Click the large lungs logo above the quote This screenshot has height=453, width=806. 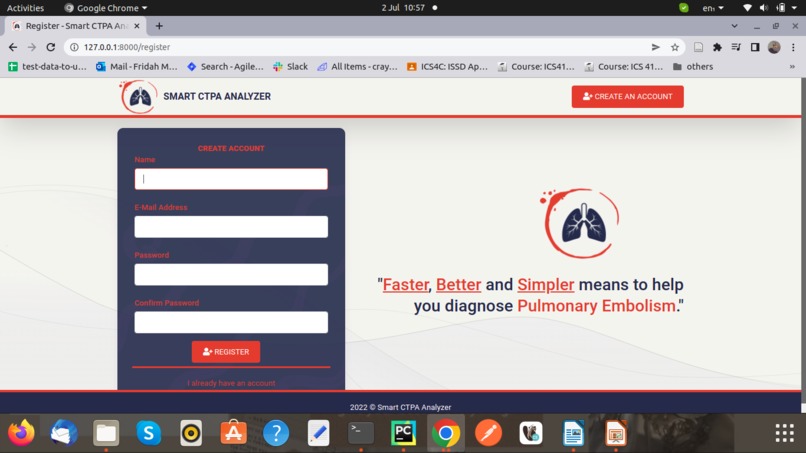click(x=581, y=223)
